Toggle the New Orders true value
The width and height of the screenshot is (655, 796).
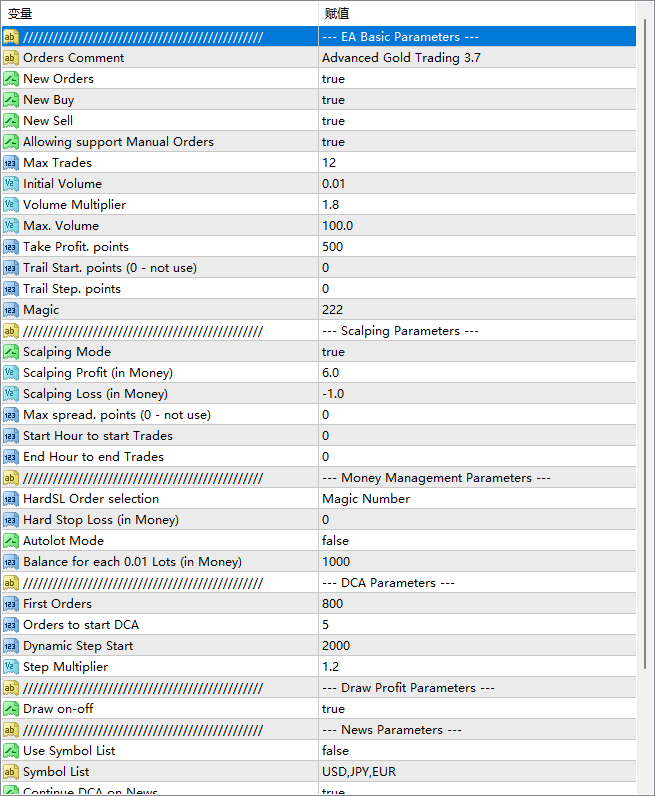tap(477, 79)
